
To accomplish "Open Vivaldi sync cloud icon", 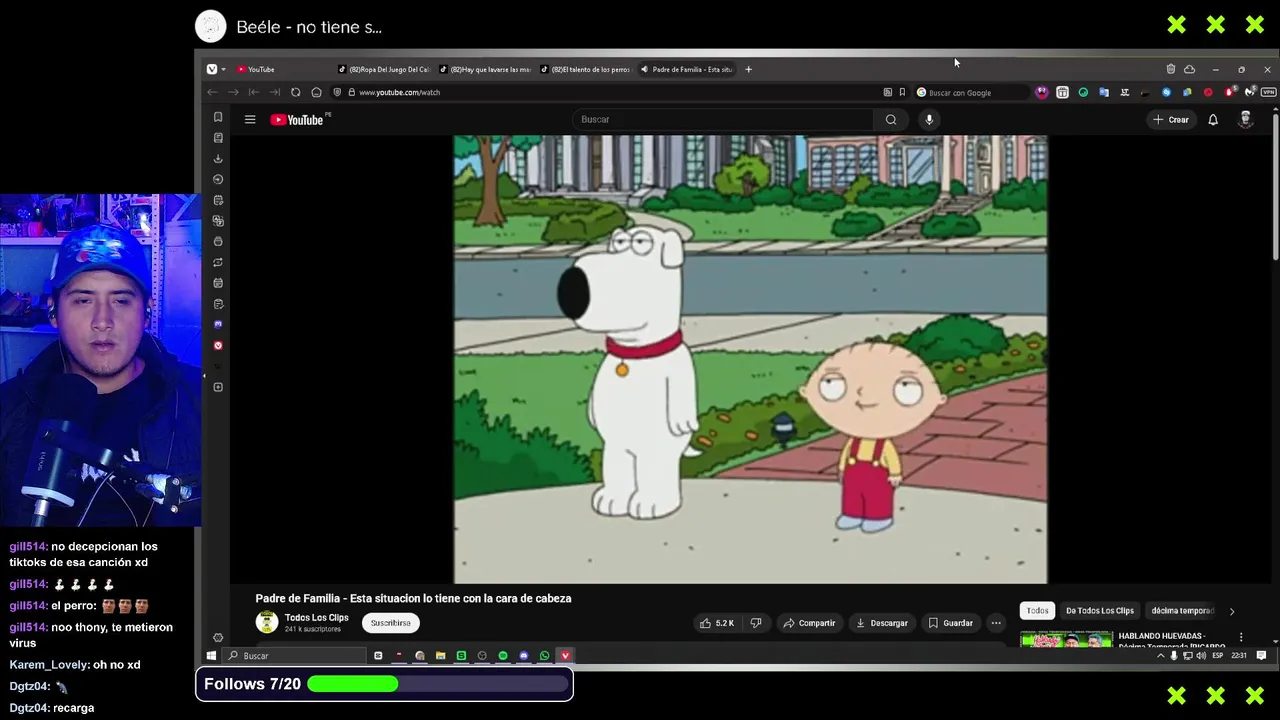I will pyautogui.click(x=1189, y=69).
